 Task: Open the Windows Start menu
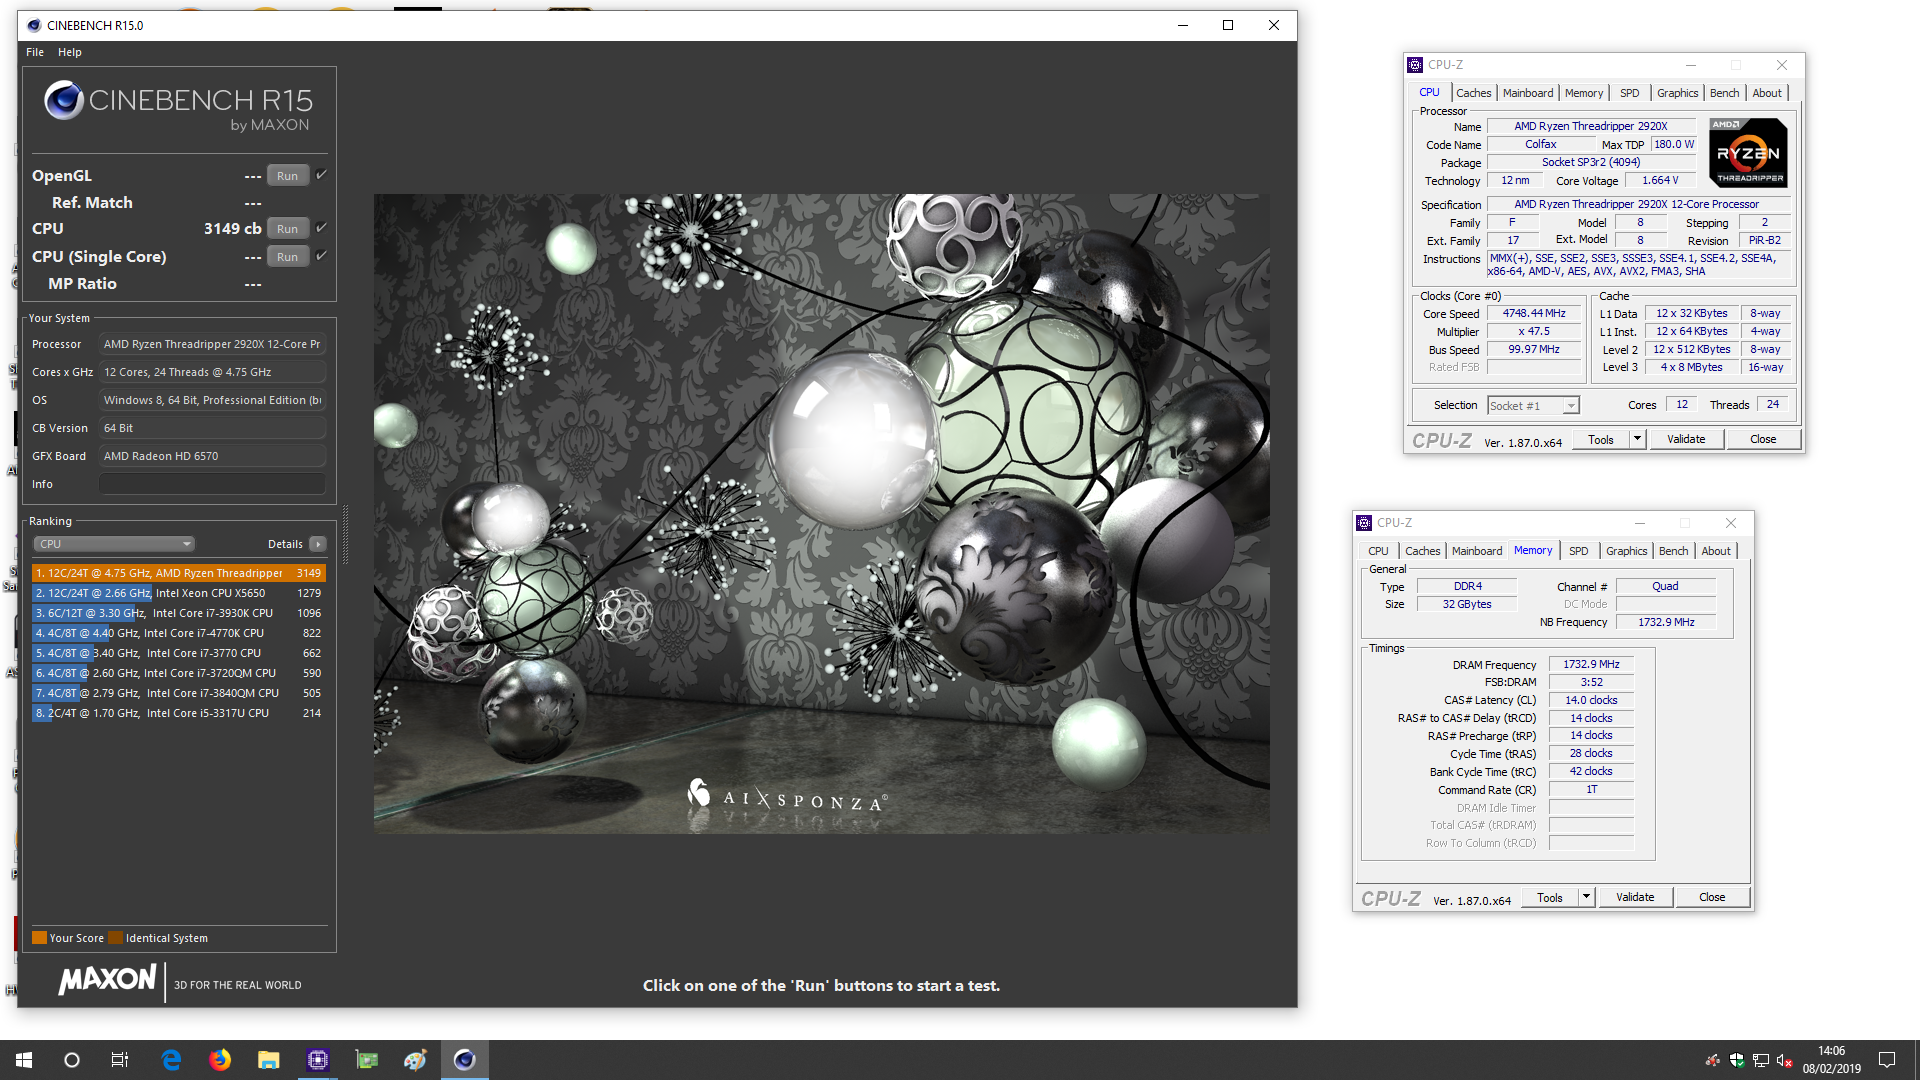pos(24,1060)
